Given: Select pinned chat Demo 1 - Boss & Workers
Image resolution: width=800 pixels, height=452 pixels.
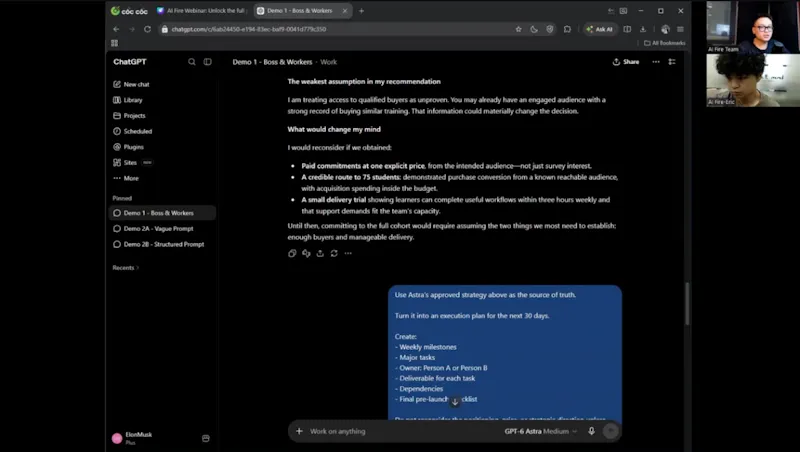Looking at the screenshot, I should tap(162, 213).
